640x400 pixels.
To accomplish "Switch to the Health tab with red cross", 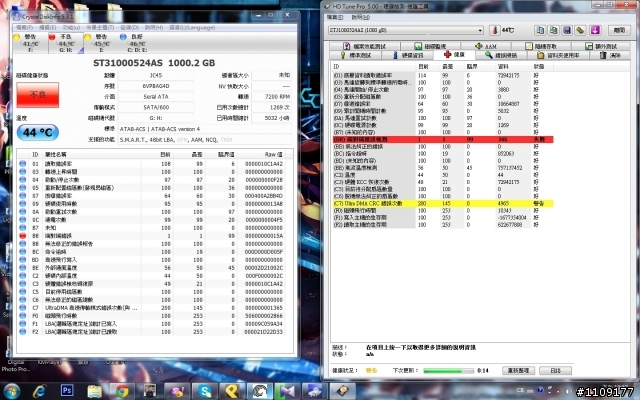I will (454, 55).
